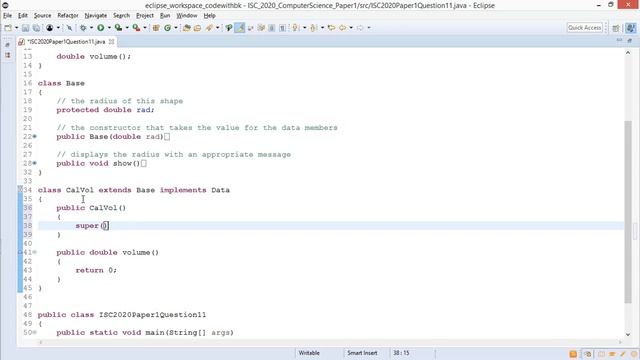This screenshot has height=360, width=640.
Task: Minimize the editor area
Action: click(619, 40)
